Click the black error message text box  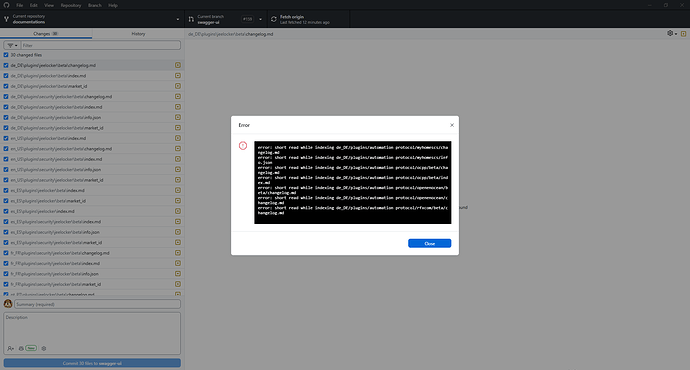click(x=352, y=182)
